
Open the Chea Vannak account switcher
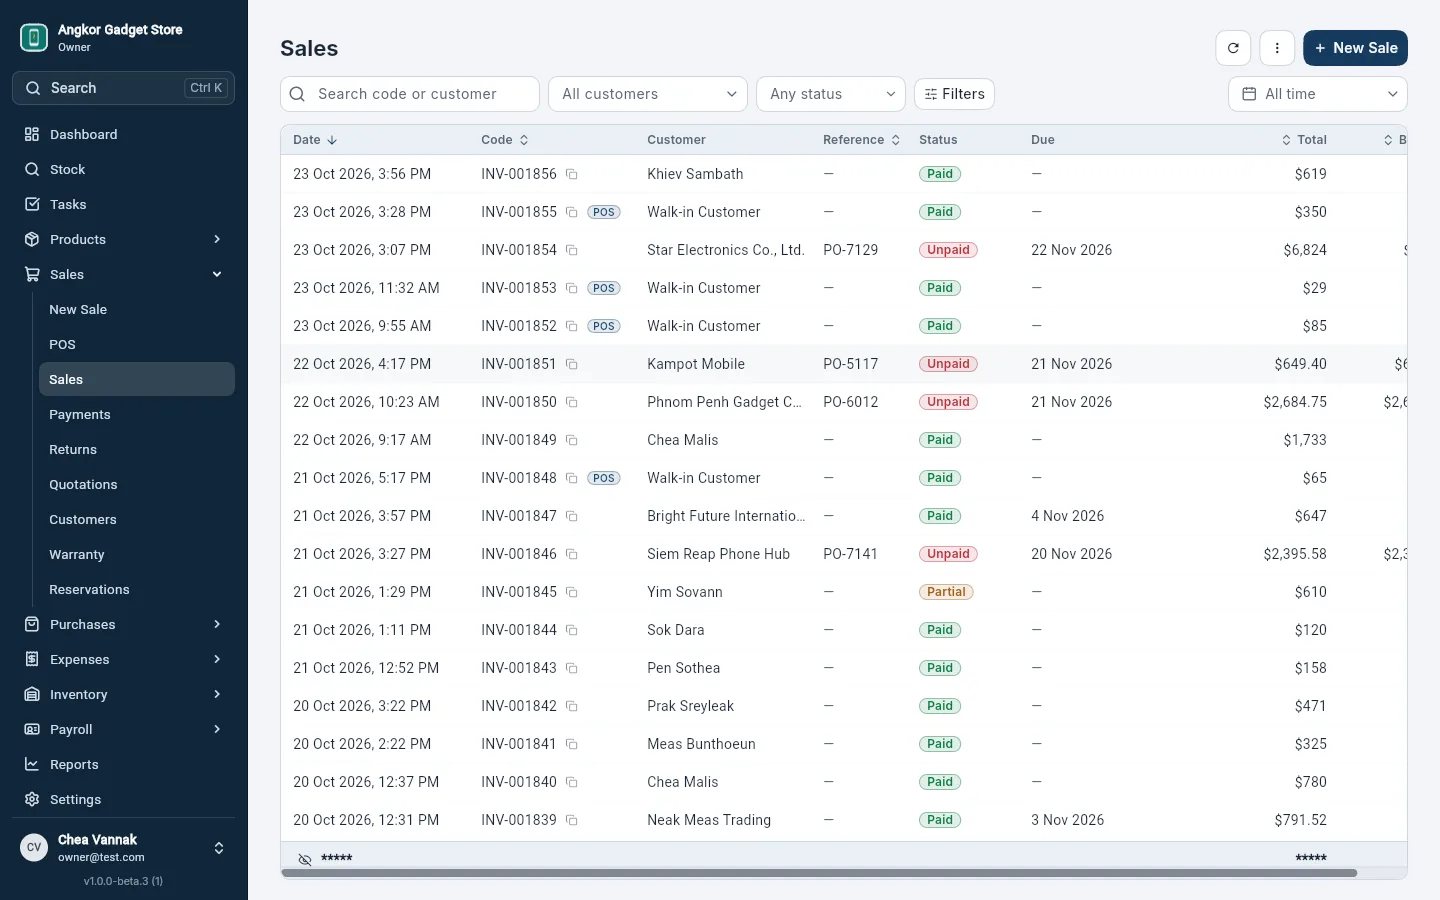point(124,848)
